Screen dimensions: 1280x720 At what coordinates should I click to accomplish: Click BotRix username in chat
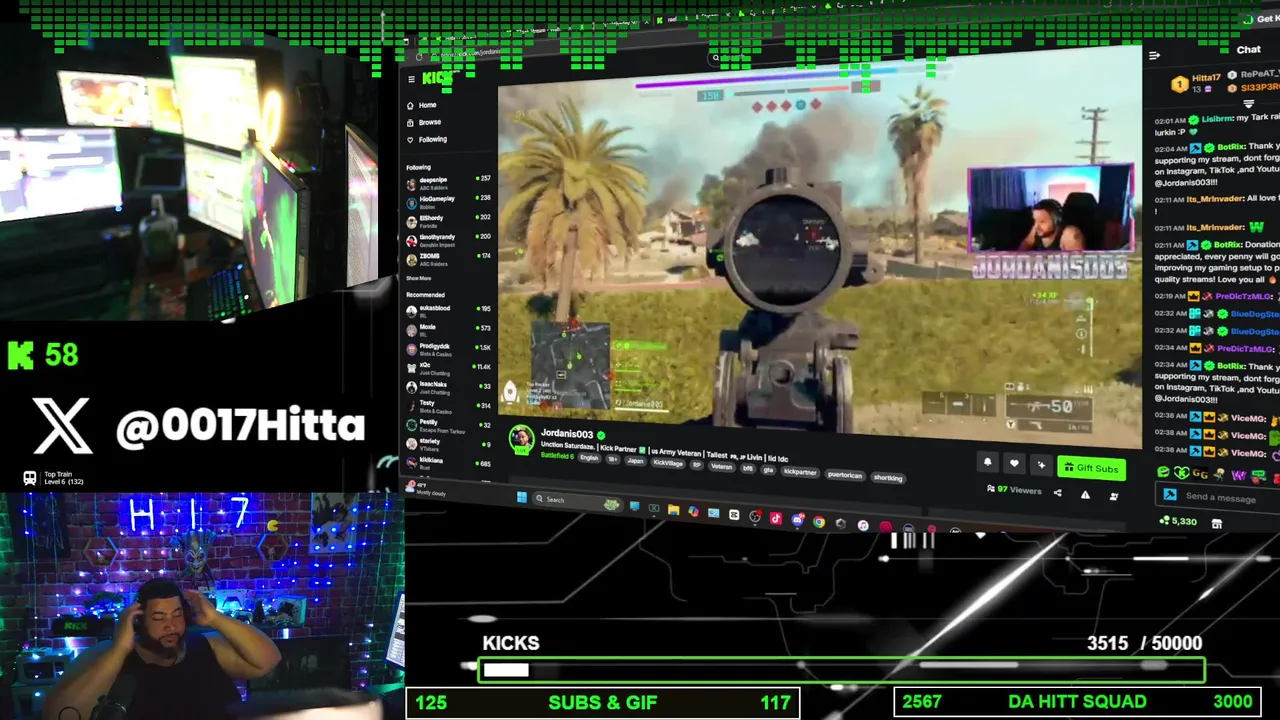coord(1230,148)
